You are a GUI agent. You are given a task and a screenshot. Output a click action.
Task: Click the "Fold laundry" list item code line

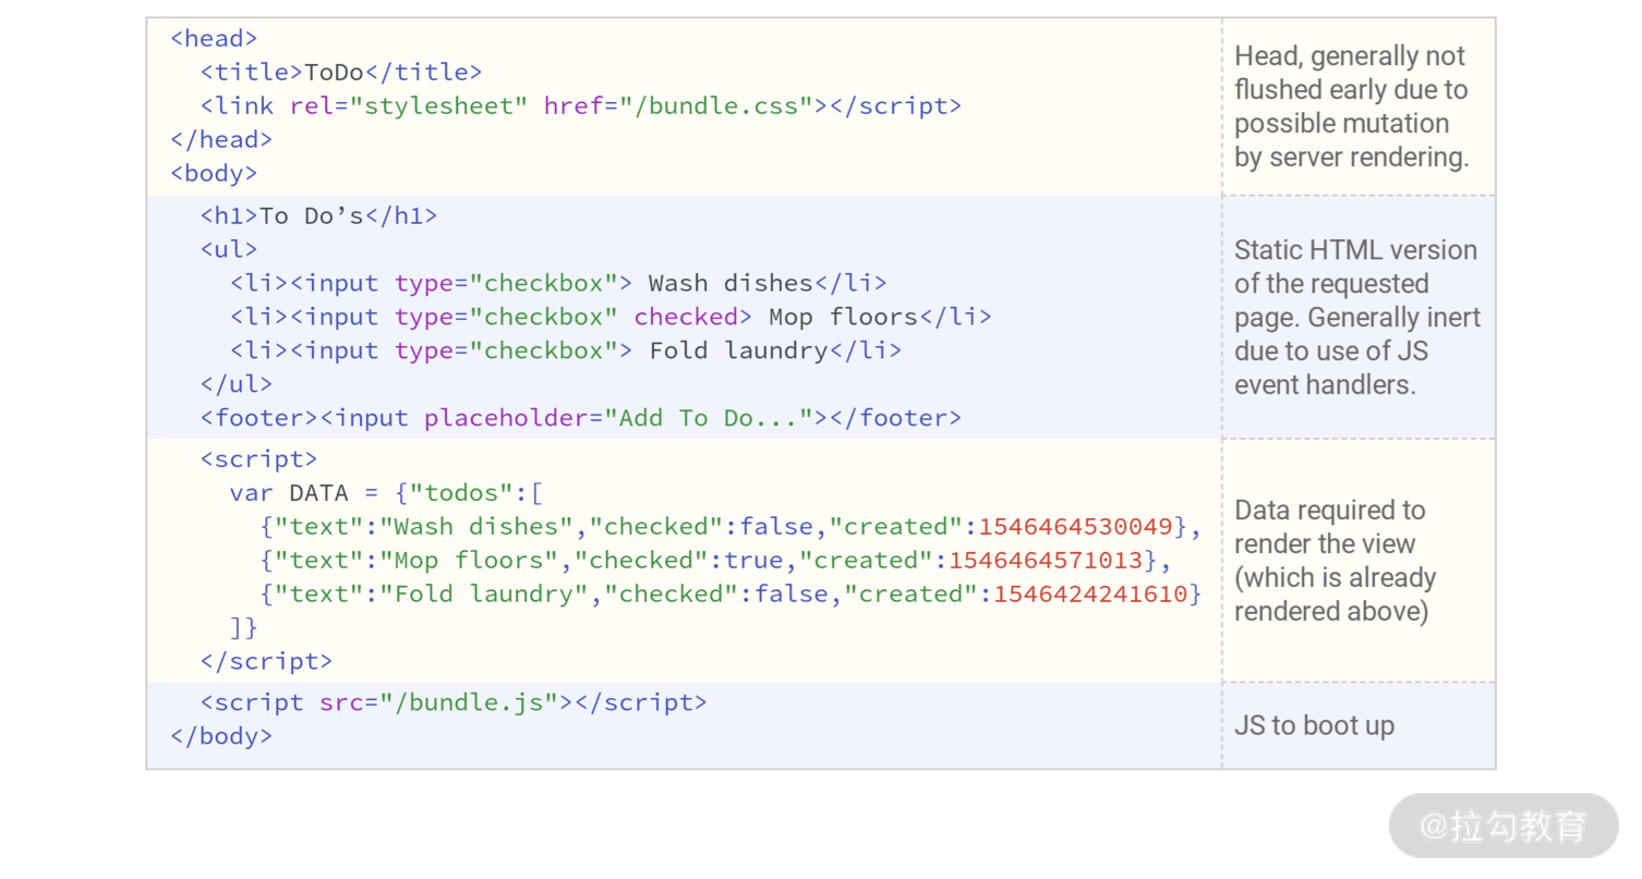coord(565,351)
